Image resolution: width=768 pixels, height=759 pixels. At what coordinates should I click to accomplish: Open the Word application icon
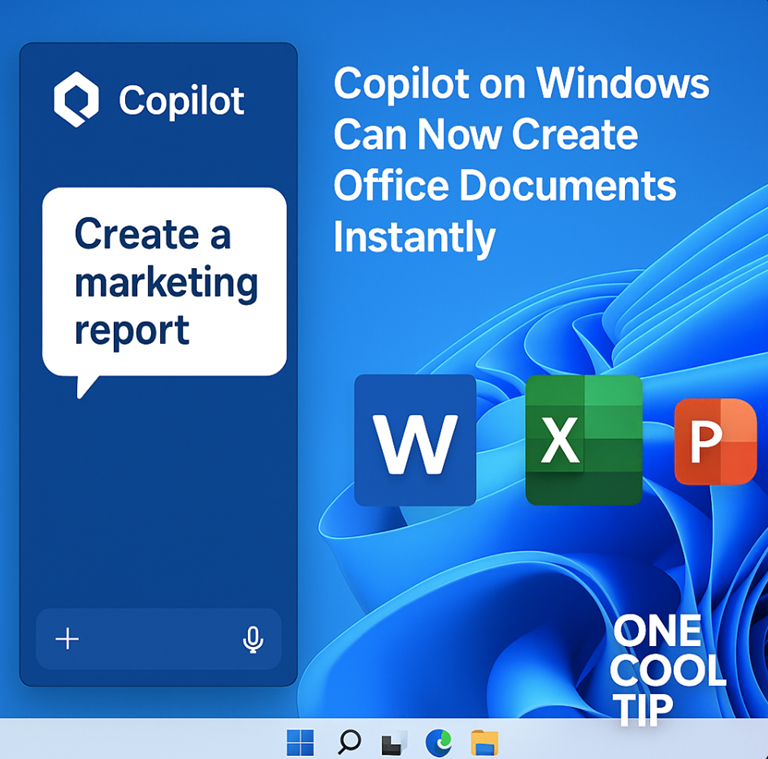coord(414,440)
